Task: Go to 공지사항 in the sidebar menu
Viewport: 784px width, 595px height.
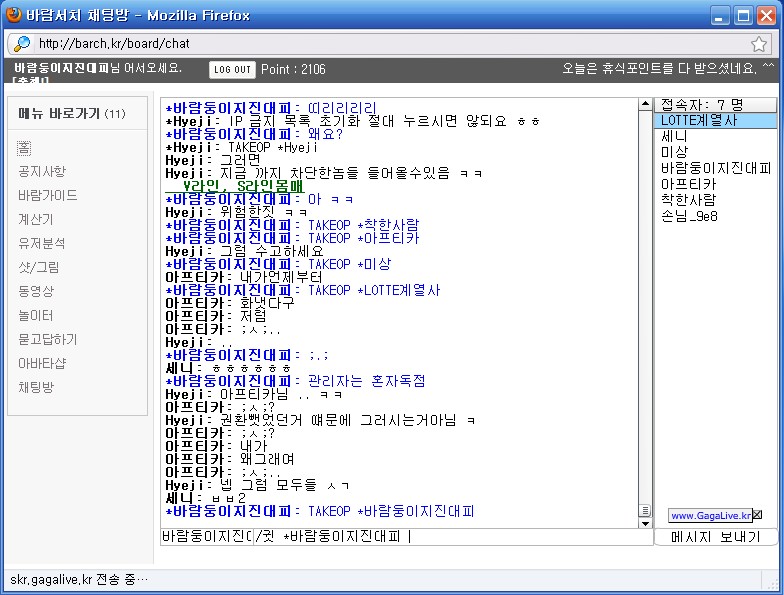Action: [x=42, y=171]
